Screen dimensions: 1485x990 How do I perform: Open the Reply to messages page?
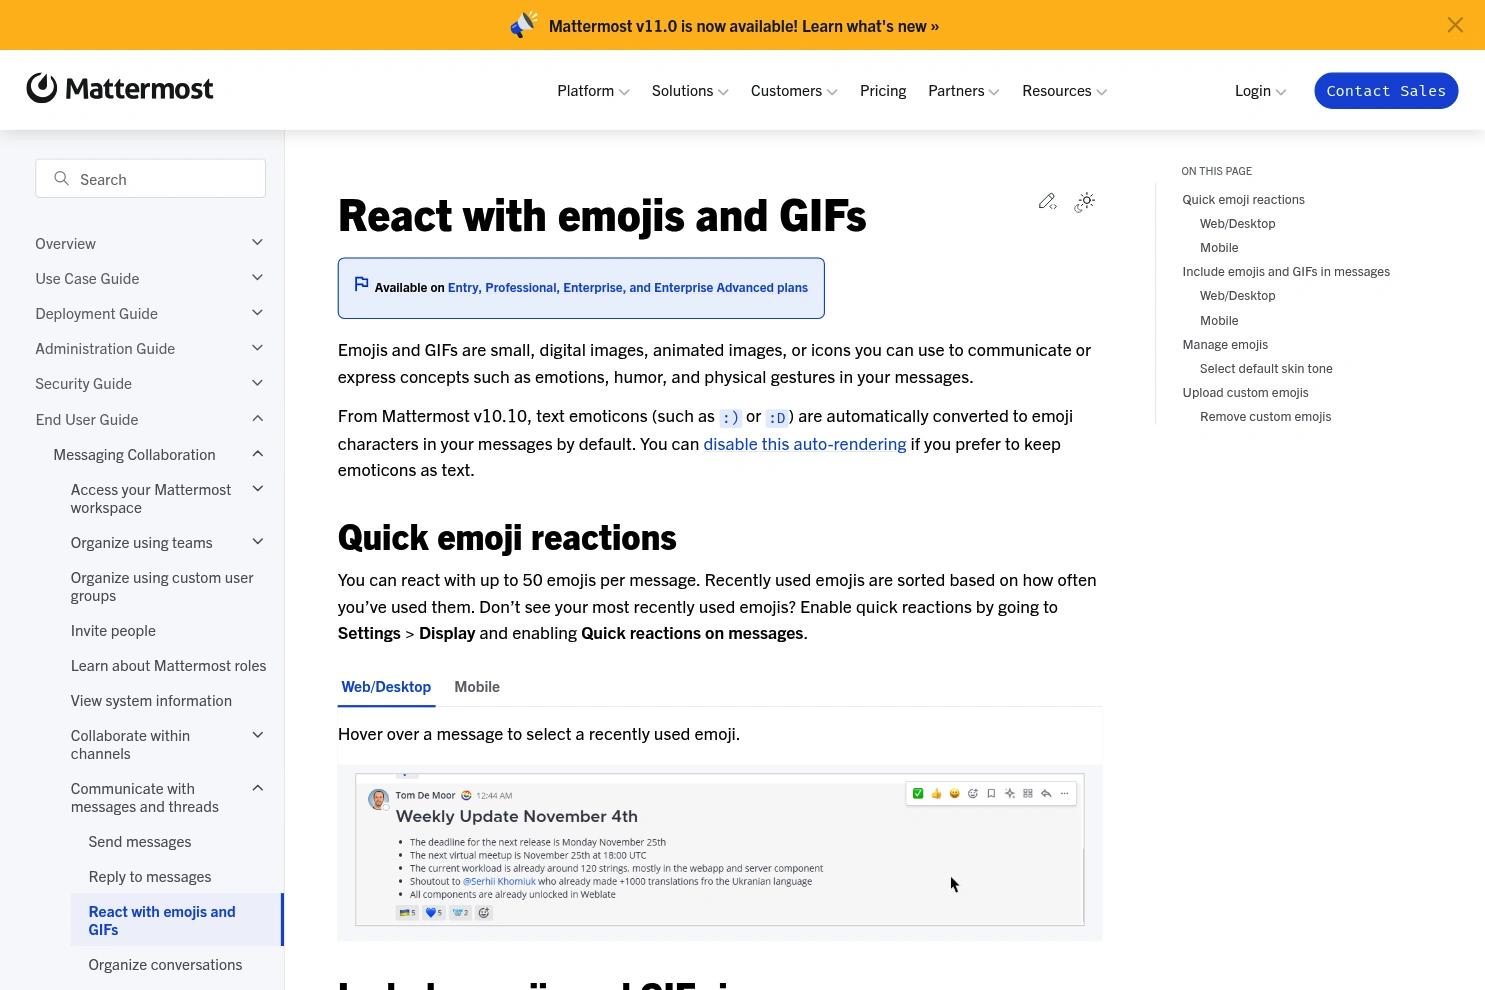click(x=150, y=877)
